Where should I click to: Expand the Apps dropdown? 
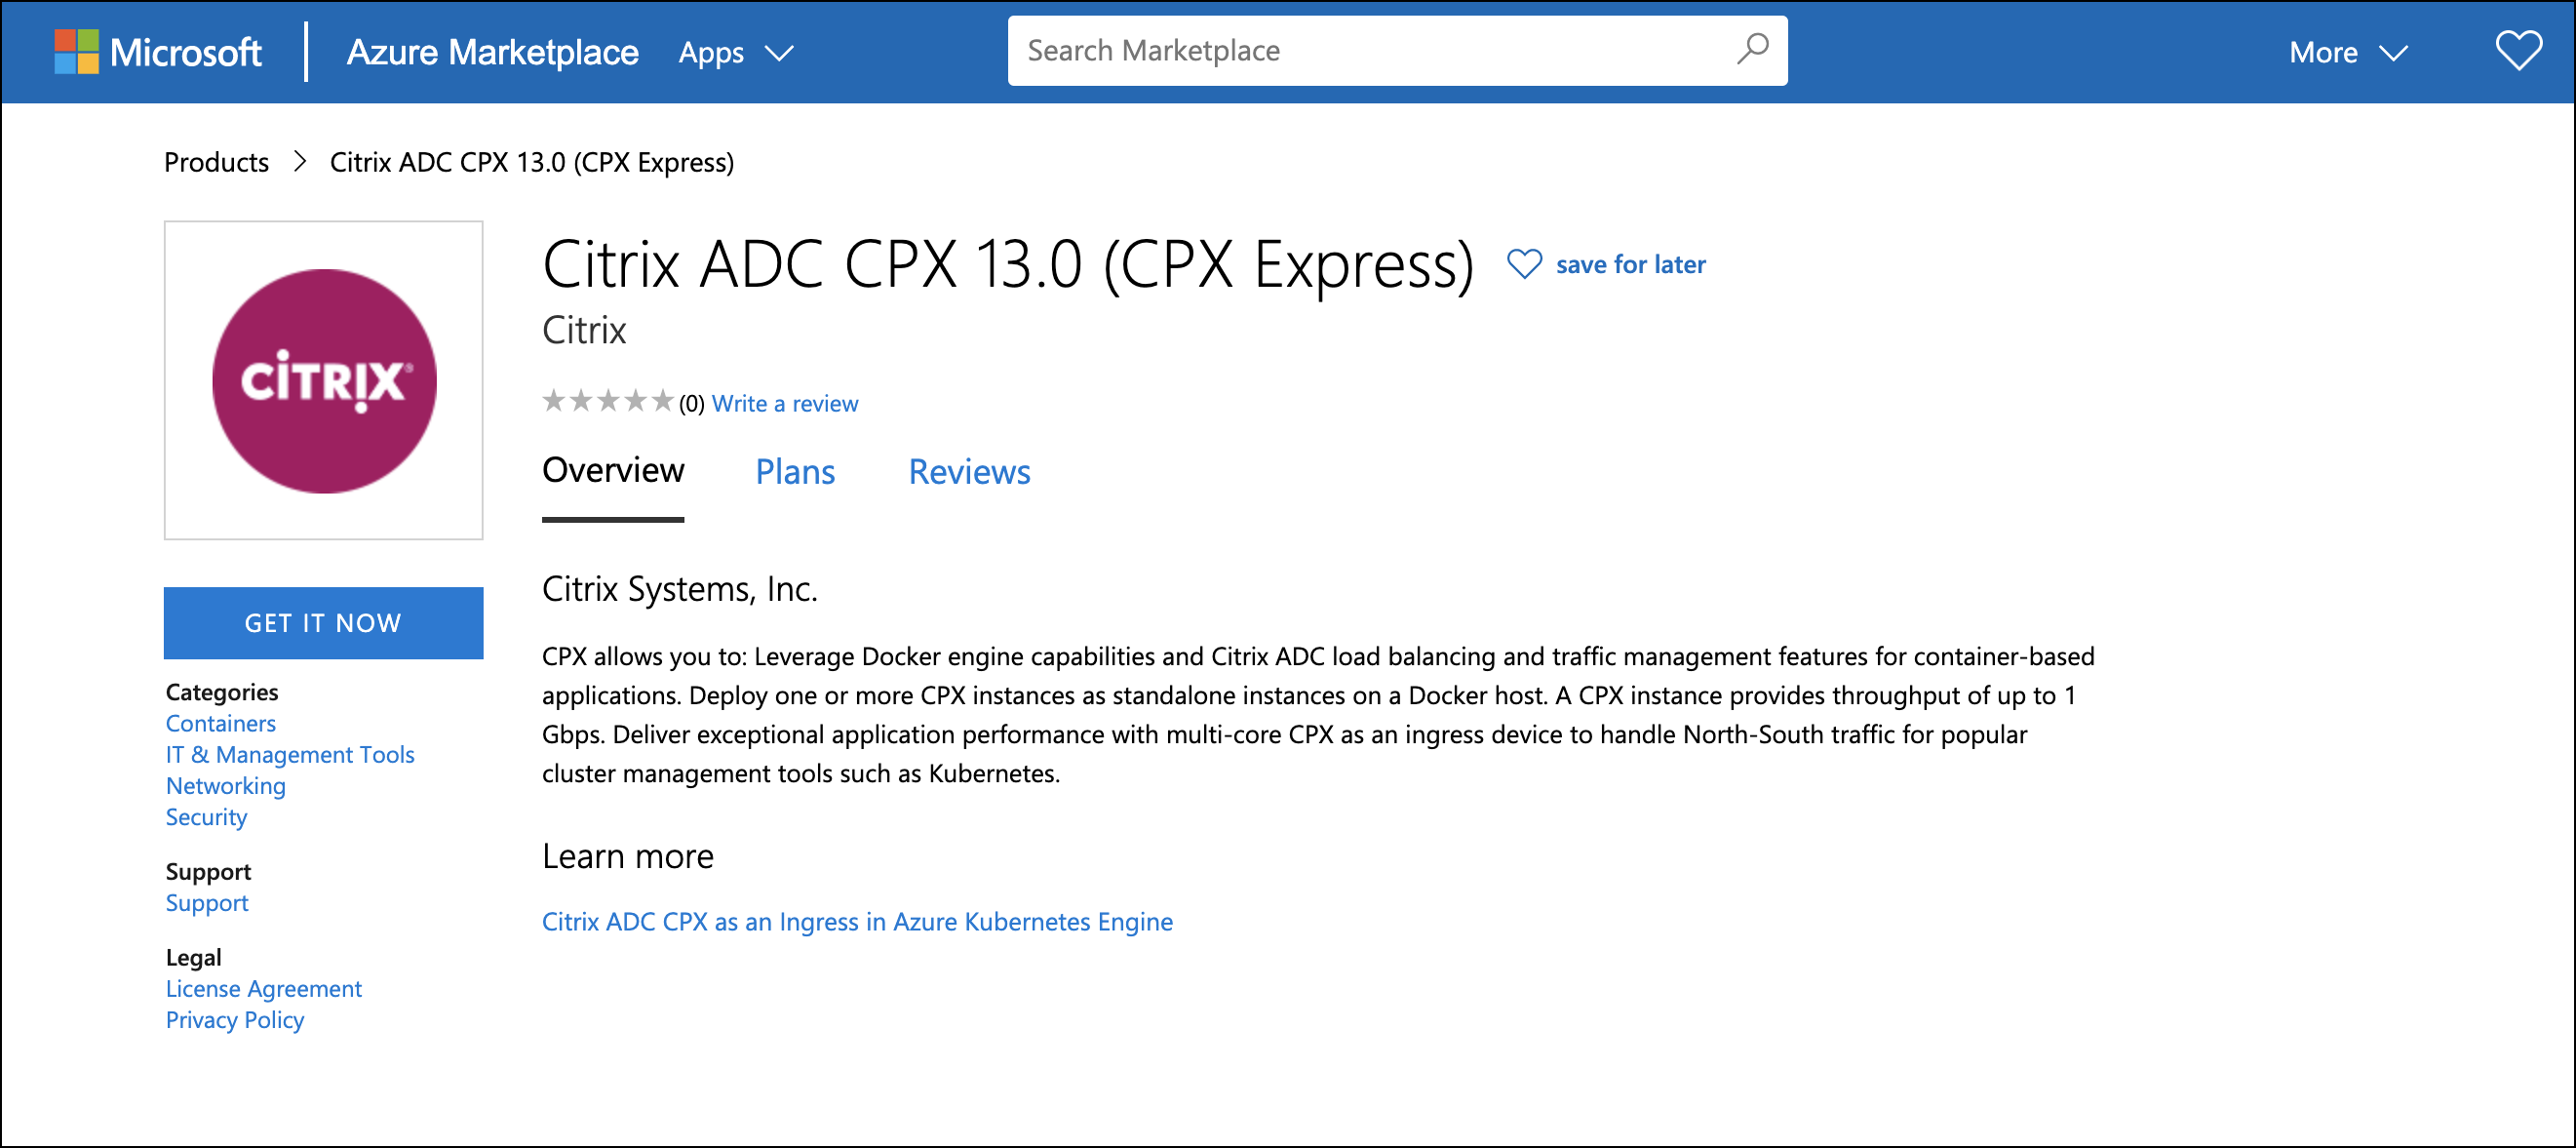pos(735,52)
